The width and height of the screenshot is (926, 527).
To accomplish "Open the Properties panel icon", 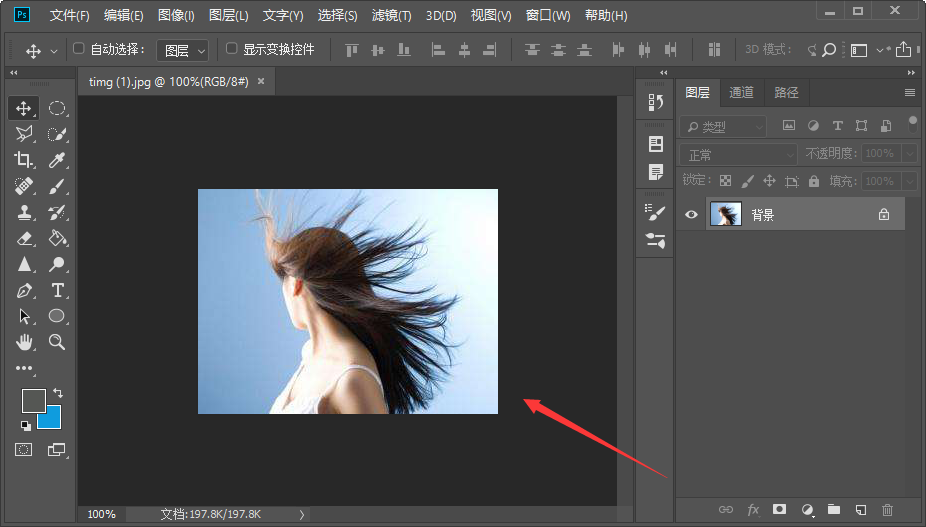I will coord(655,144).
